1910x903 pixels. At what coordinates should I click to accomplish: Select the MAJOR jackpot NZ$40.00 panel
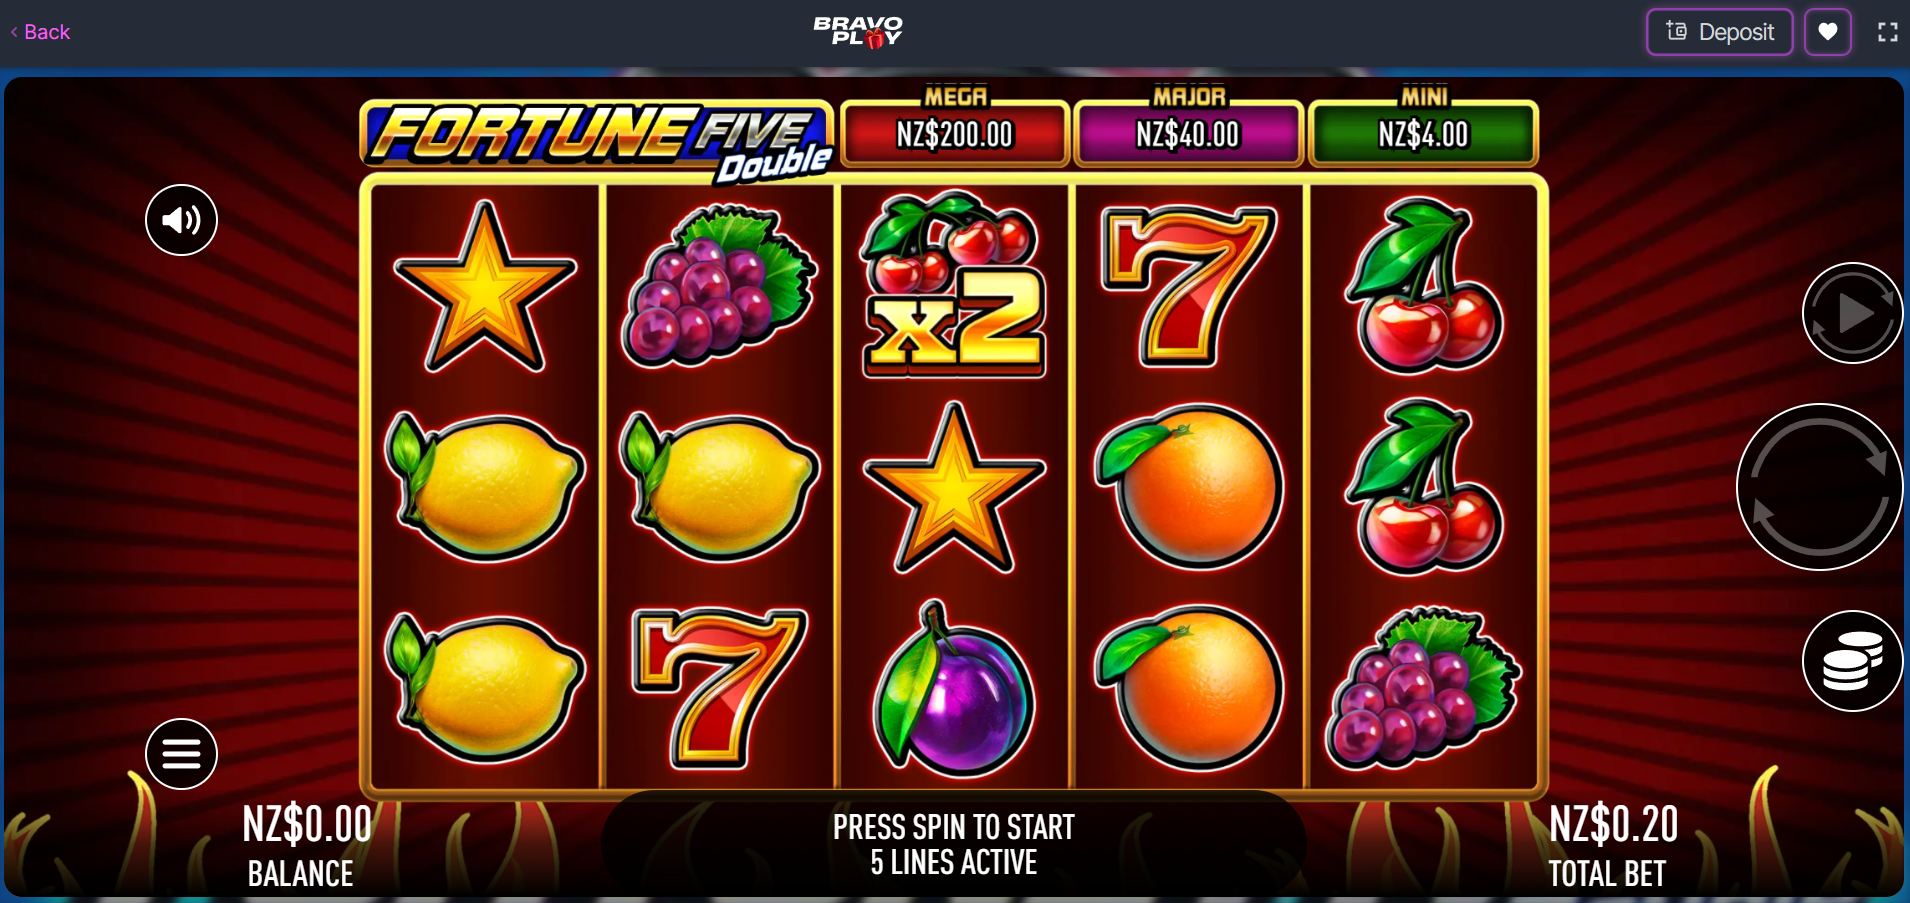[x=1188, y=130]
